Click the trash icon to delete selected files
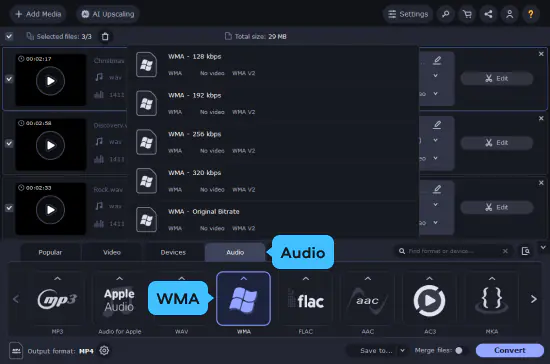This screenshot has height=364, width=550. click(105, 36)
